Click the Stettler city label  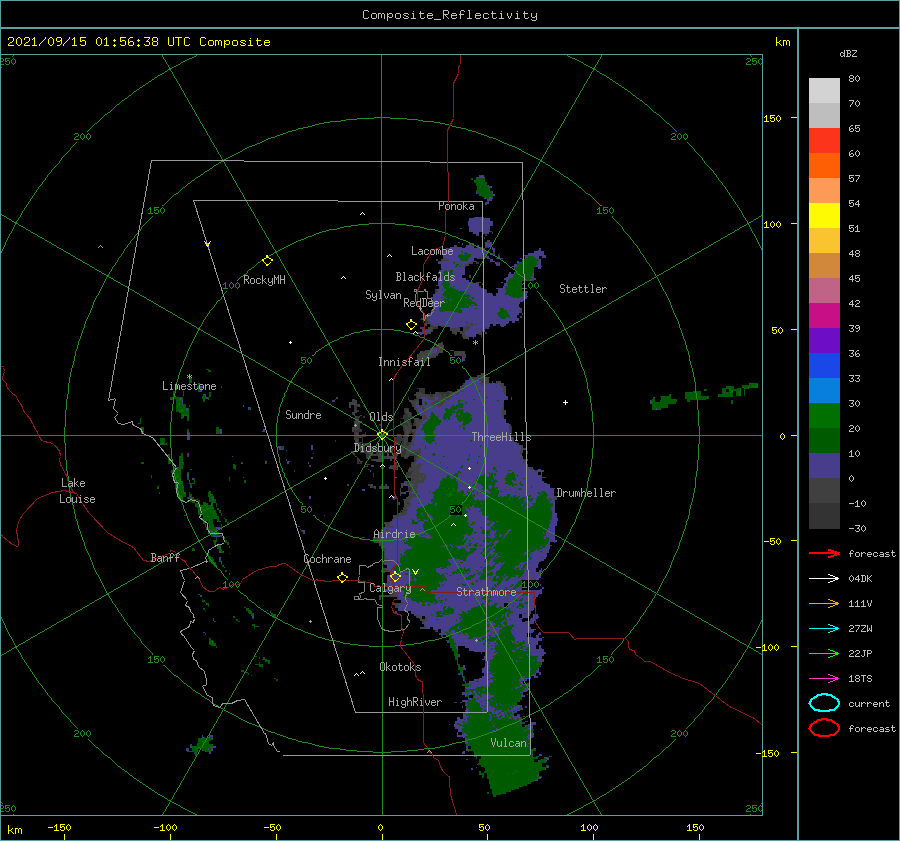coord(583,289)
